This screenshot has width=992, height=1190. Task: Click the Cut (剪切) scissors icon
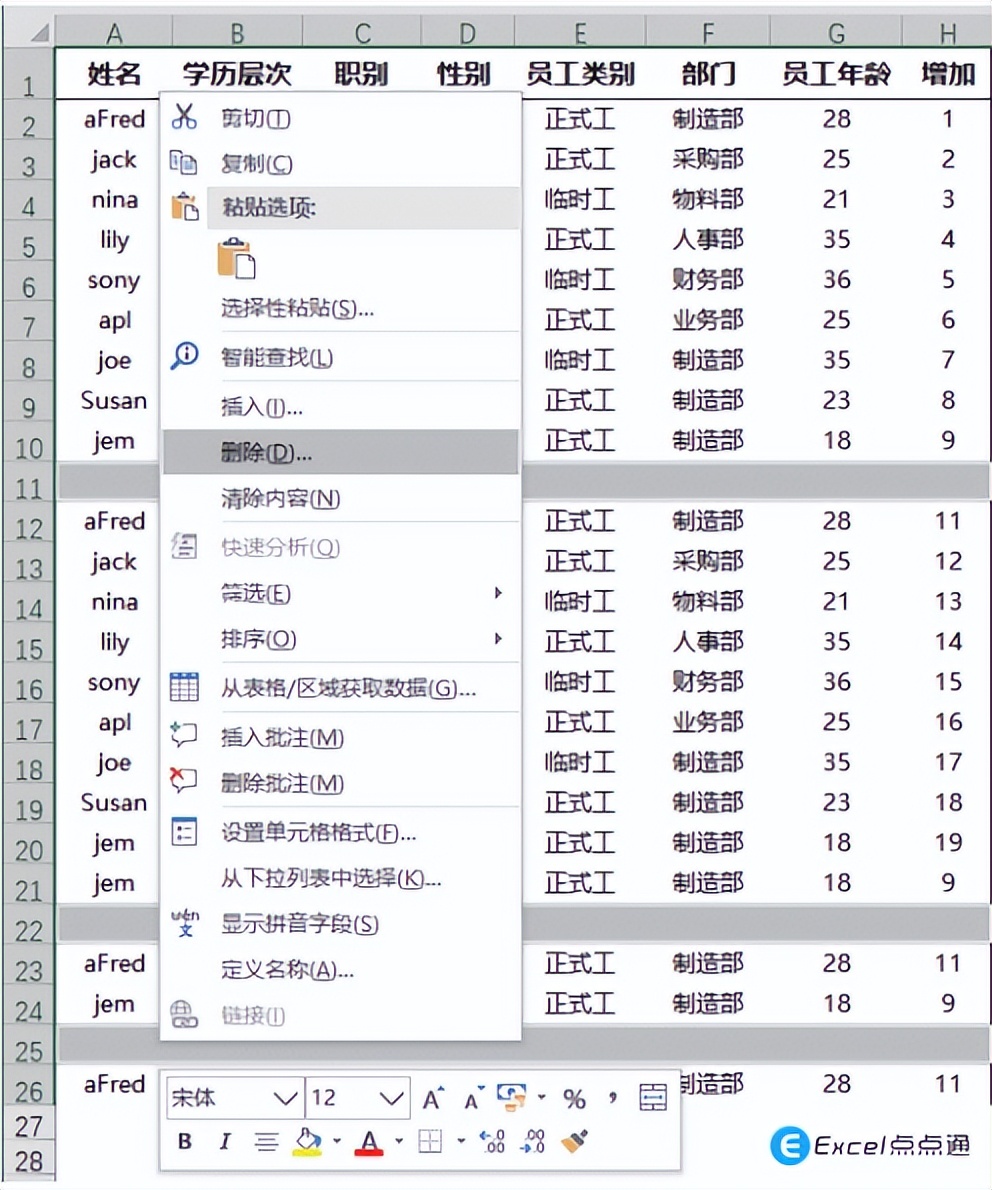184,117
